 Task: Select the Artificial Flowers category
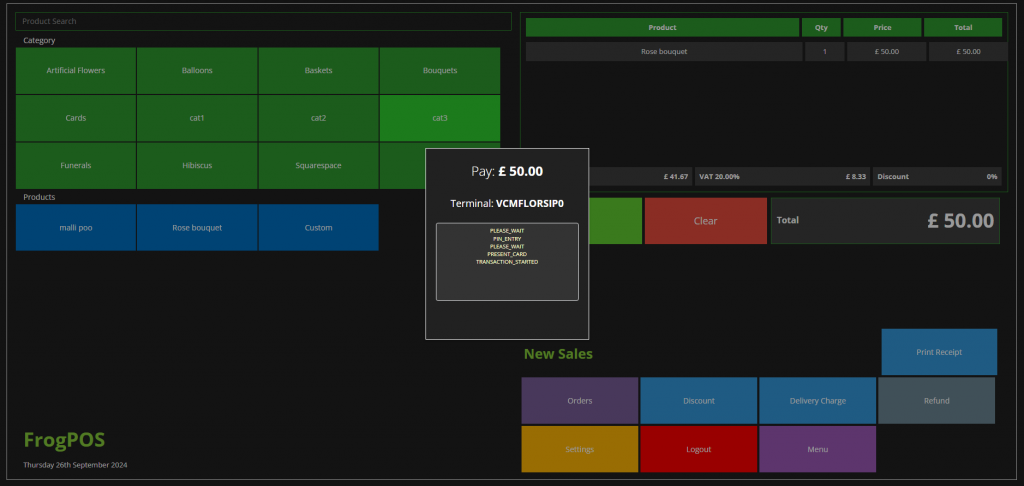[76, 71]
